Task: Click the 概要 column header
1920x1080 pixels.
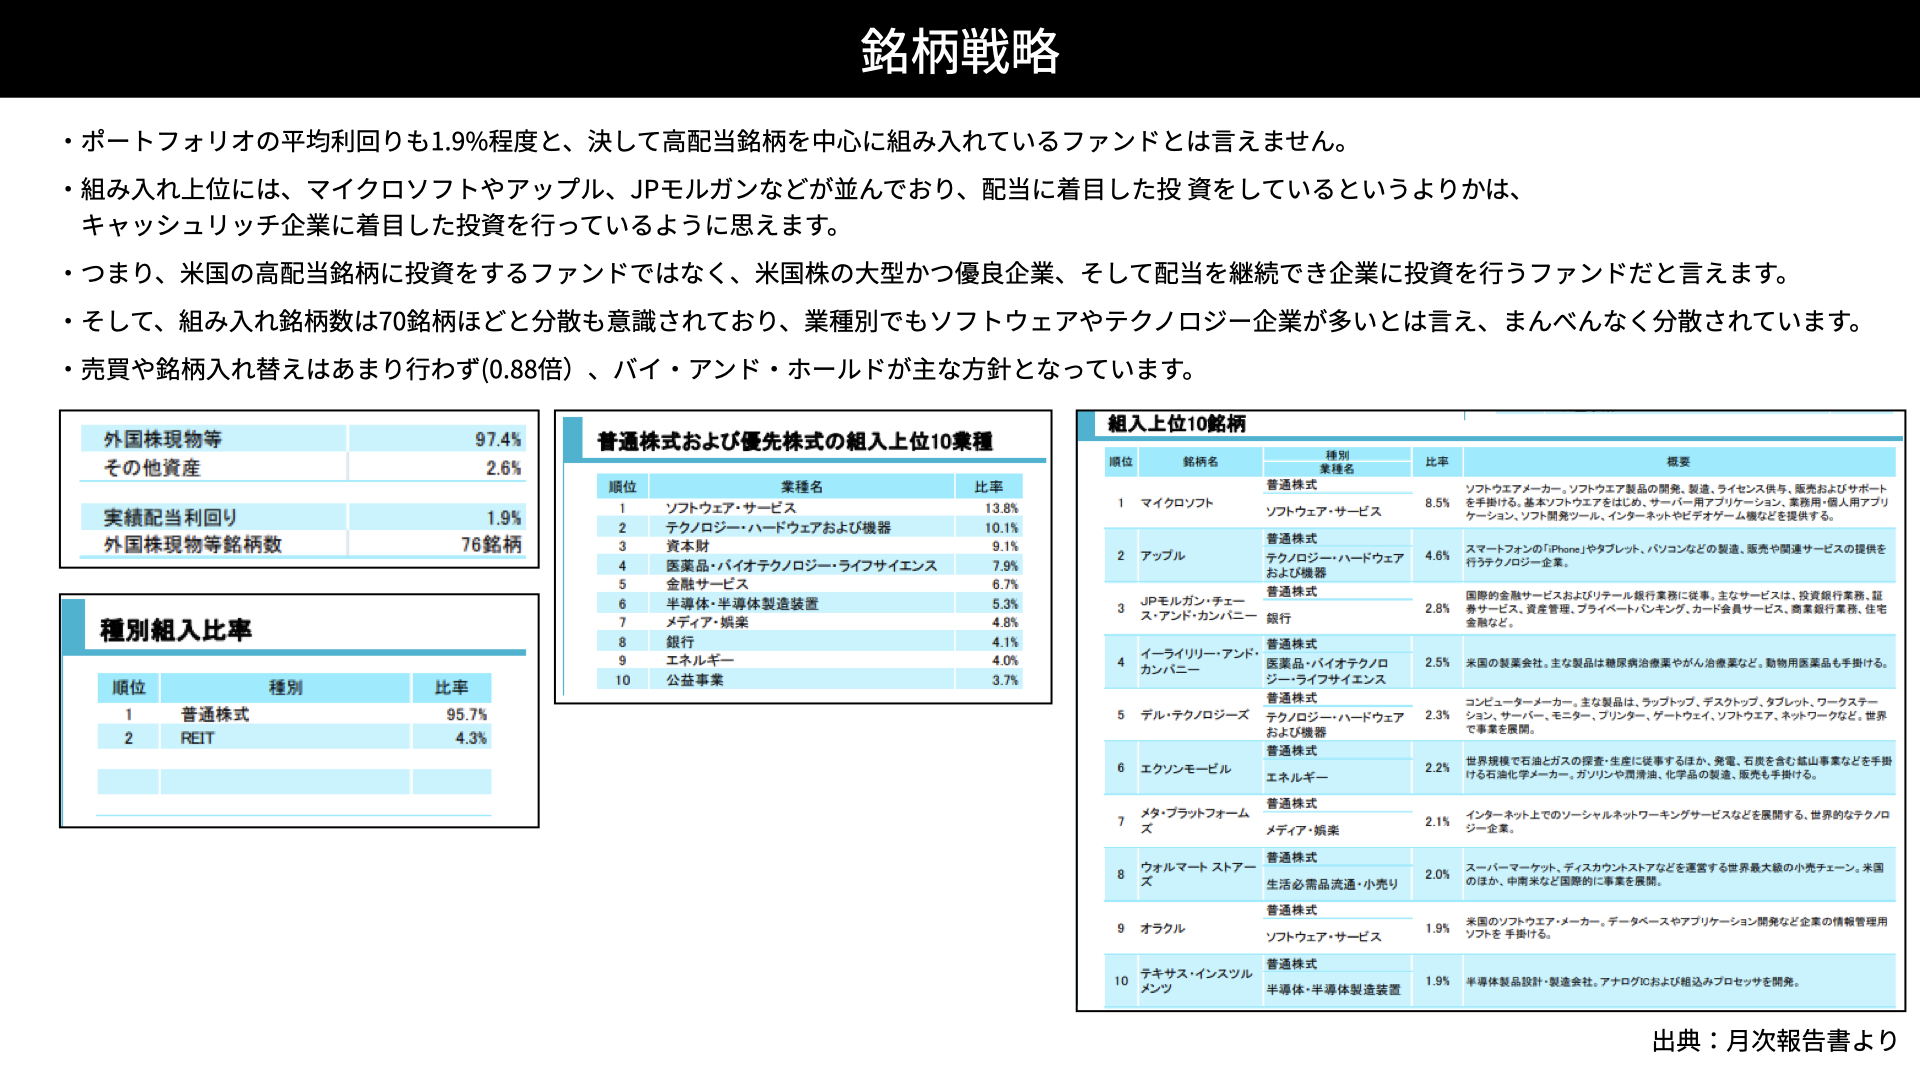Action: [x=1678, y=462]
